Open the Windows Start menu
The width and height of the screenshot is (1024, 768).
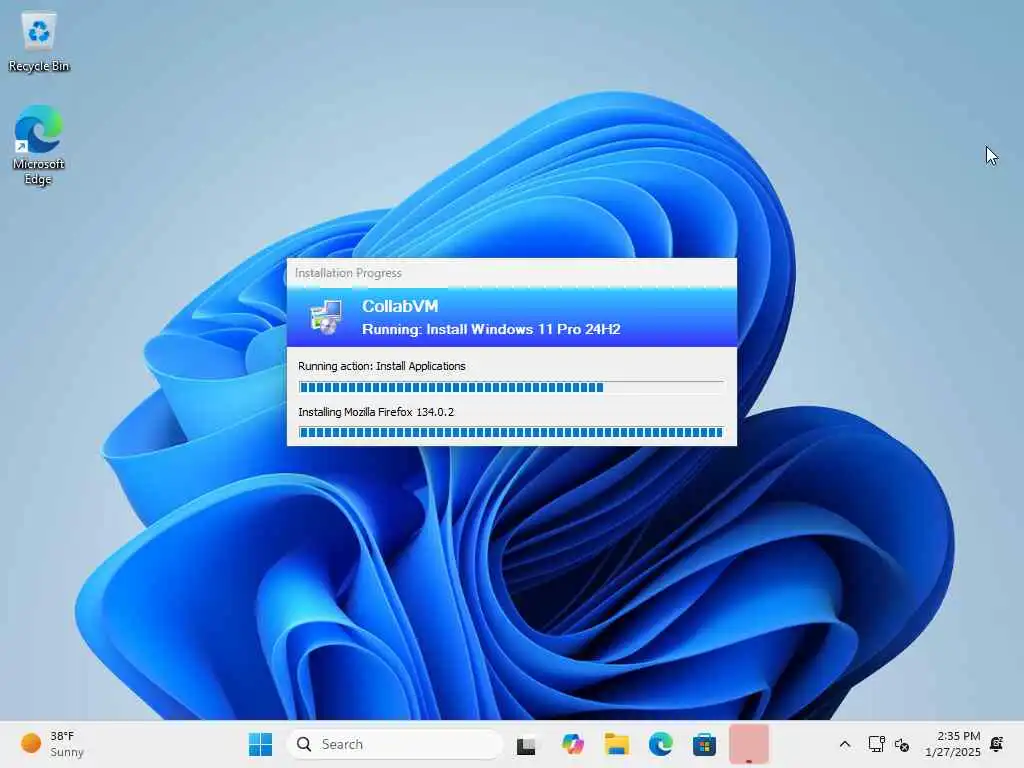[261, 744]
